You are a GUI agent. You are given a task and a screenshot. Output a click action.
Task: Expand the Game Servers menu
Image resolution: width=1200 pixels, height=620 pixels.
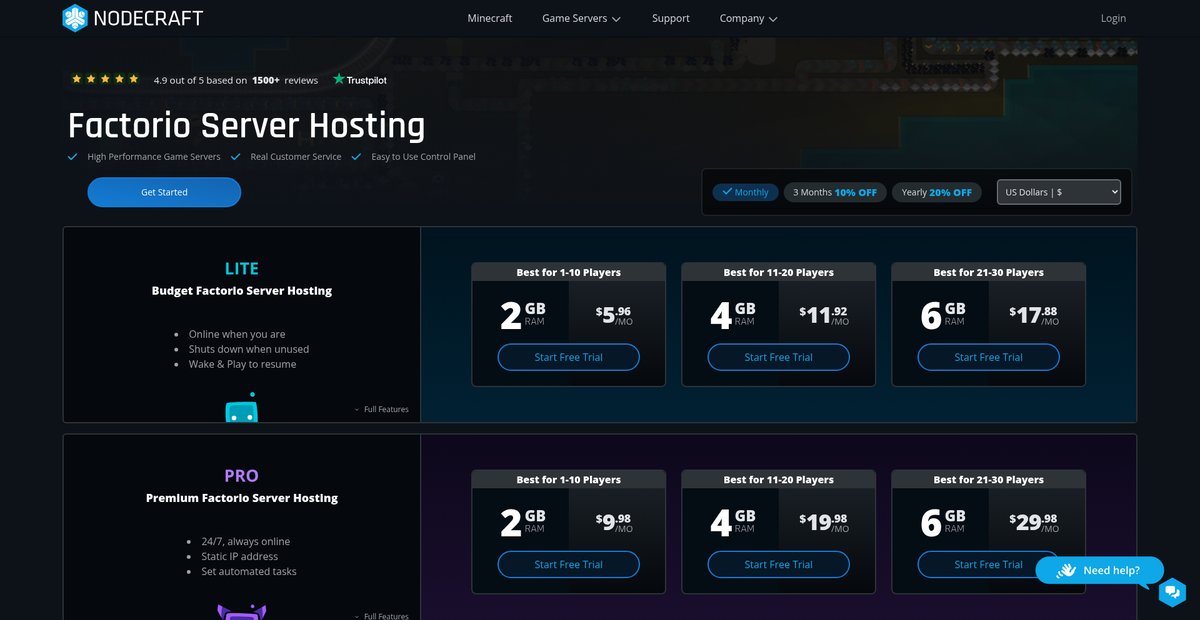[581, 18]
